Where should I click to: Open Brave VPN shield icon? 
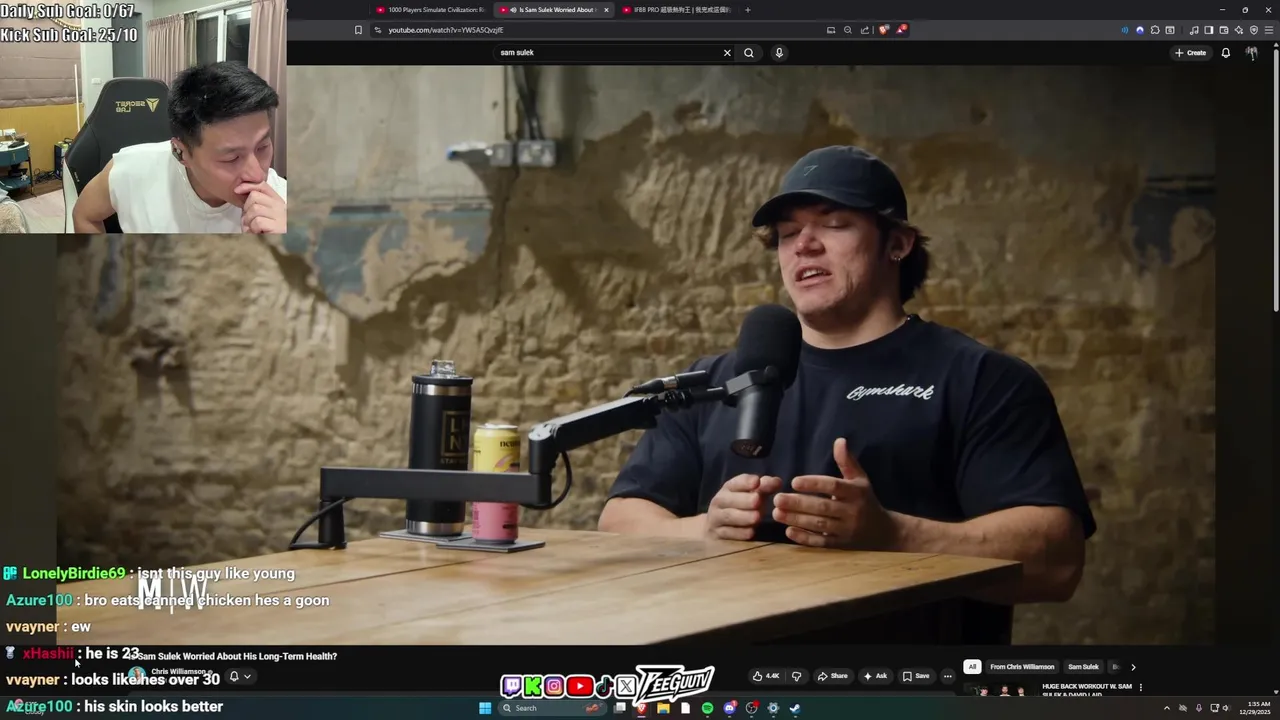tap(1254, 30)
